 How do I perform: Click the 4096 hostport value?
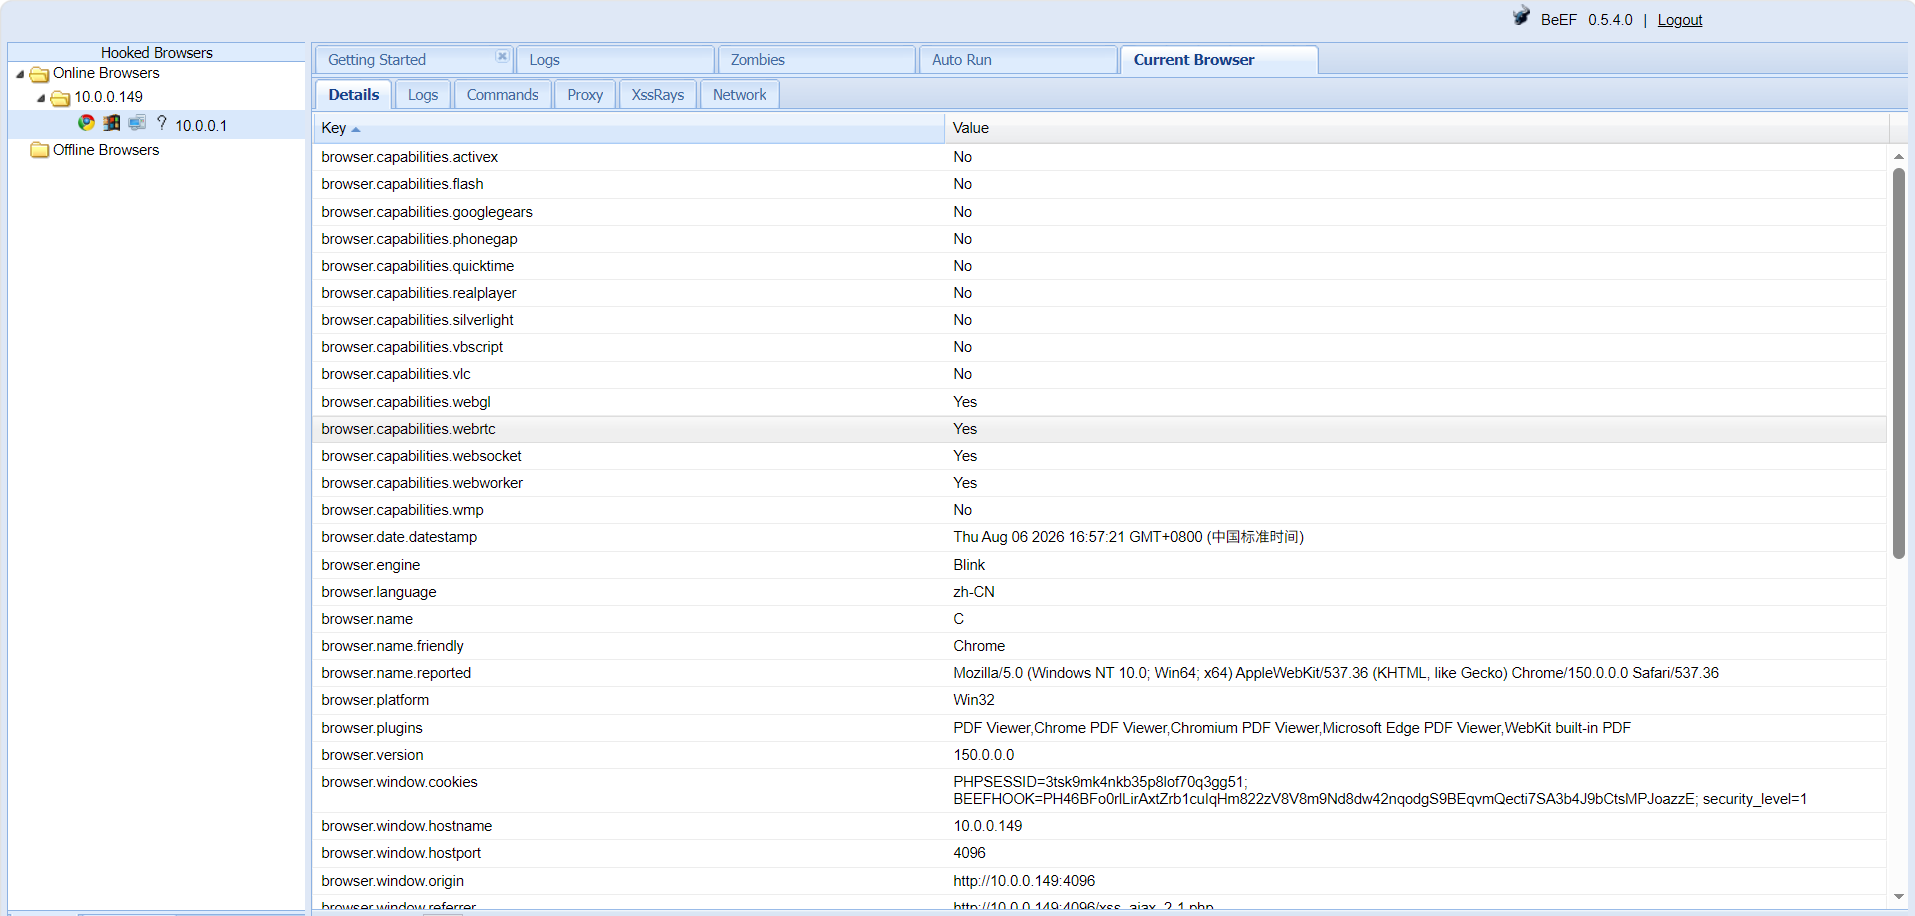[x=969, y=853]
